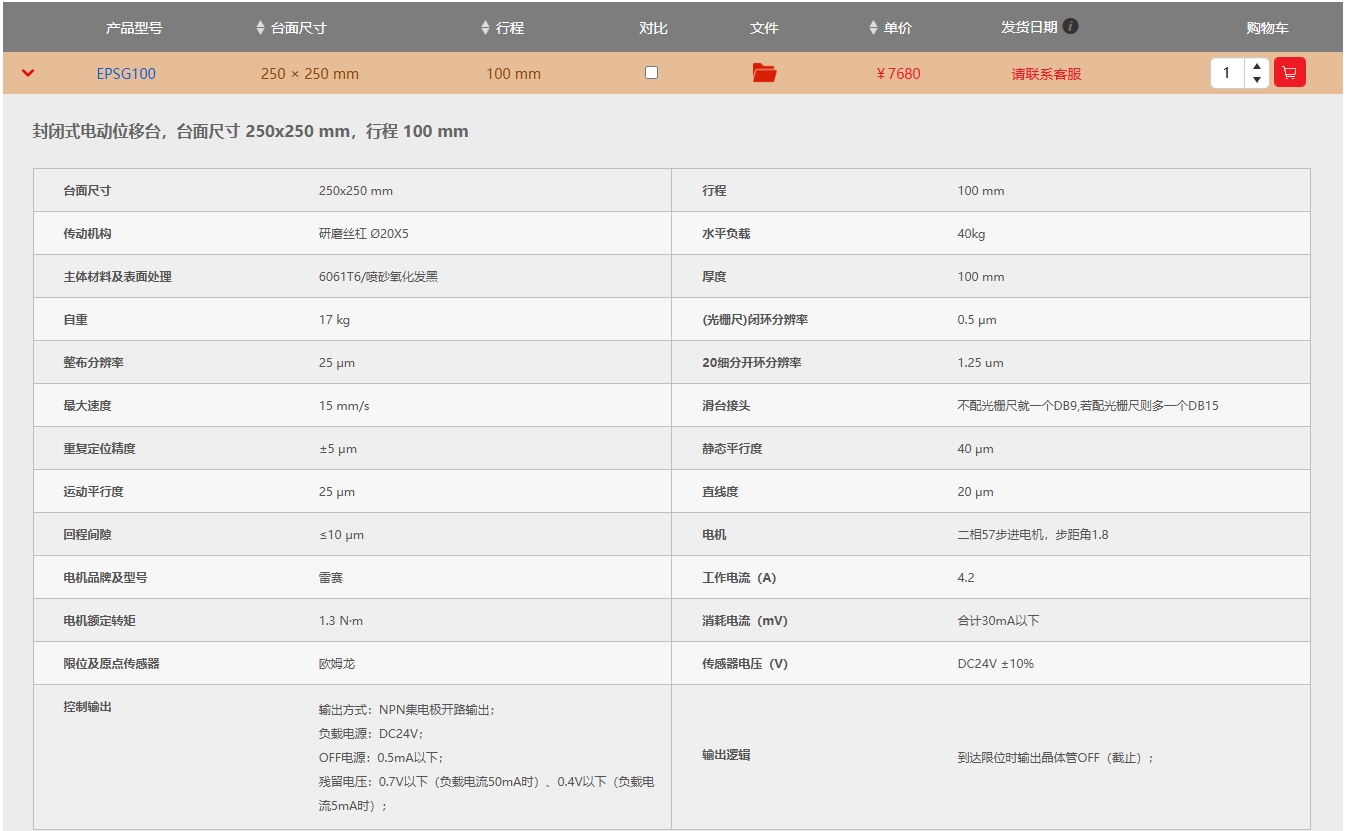Select the 对比 column header
Screen dimensions: 1348x831
coord(653,28)
